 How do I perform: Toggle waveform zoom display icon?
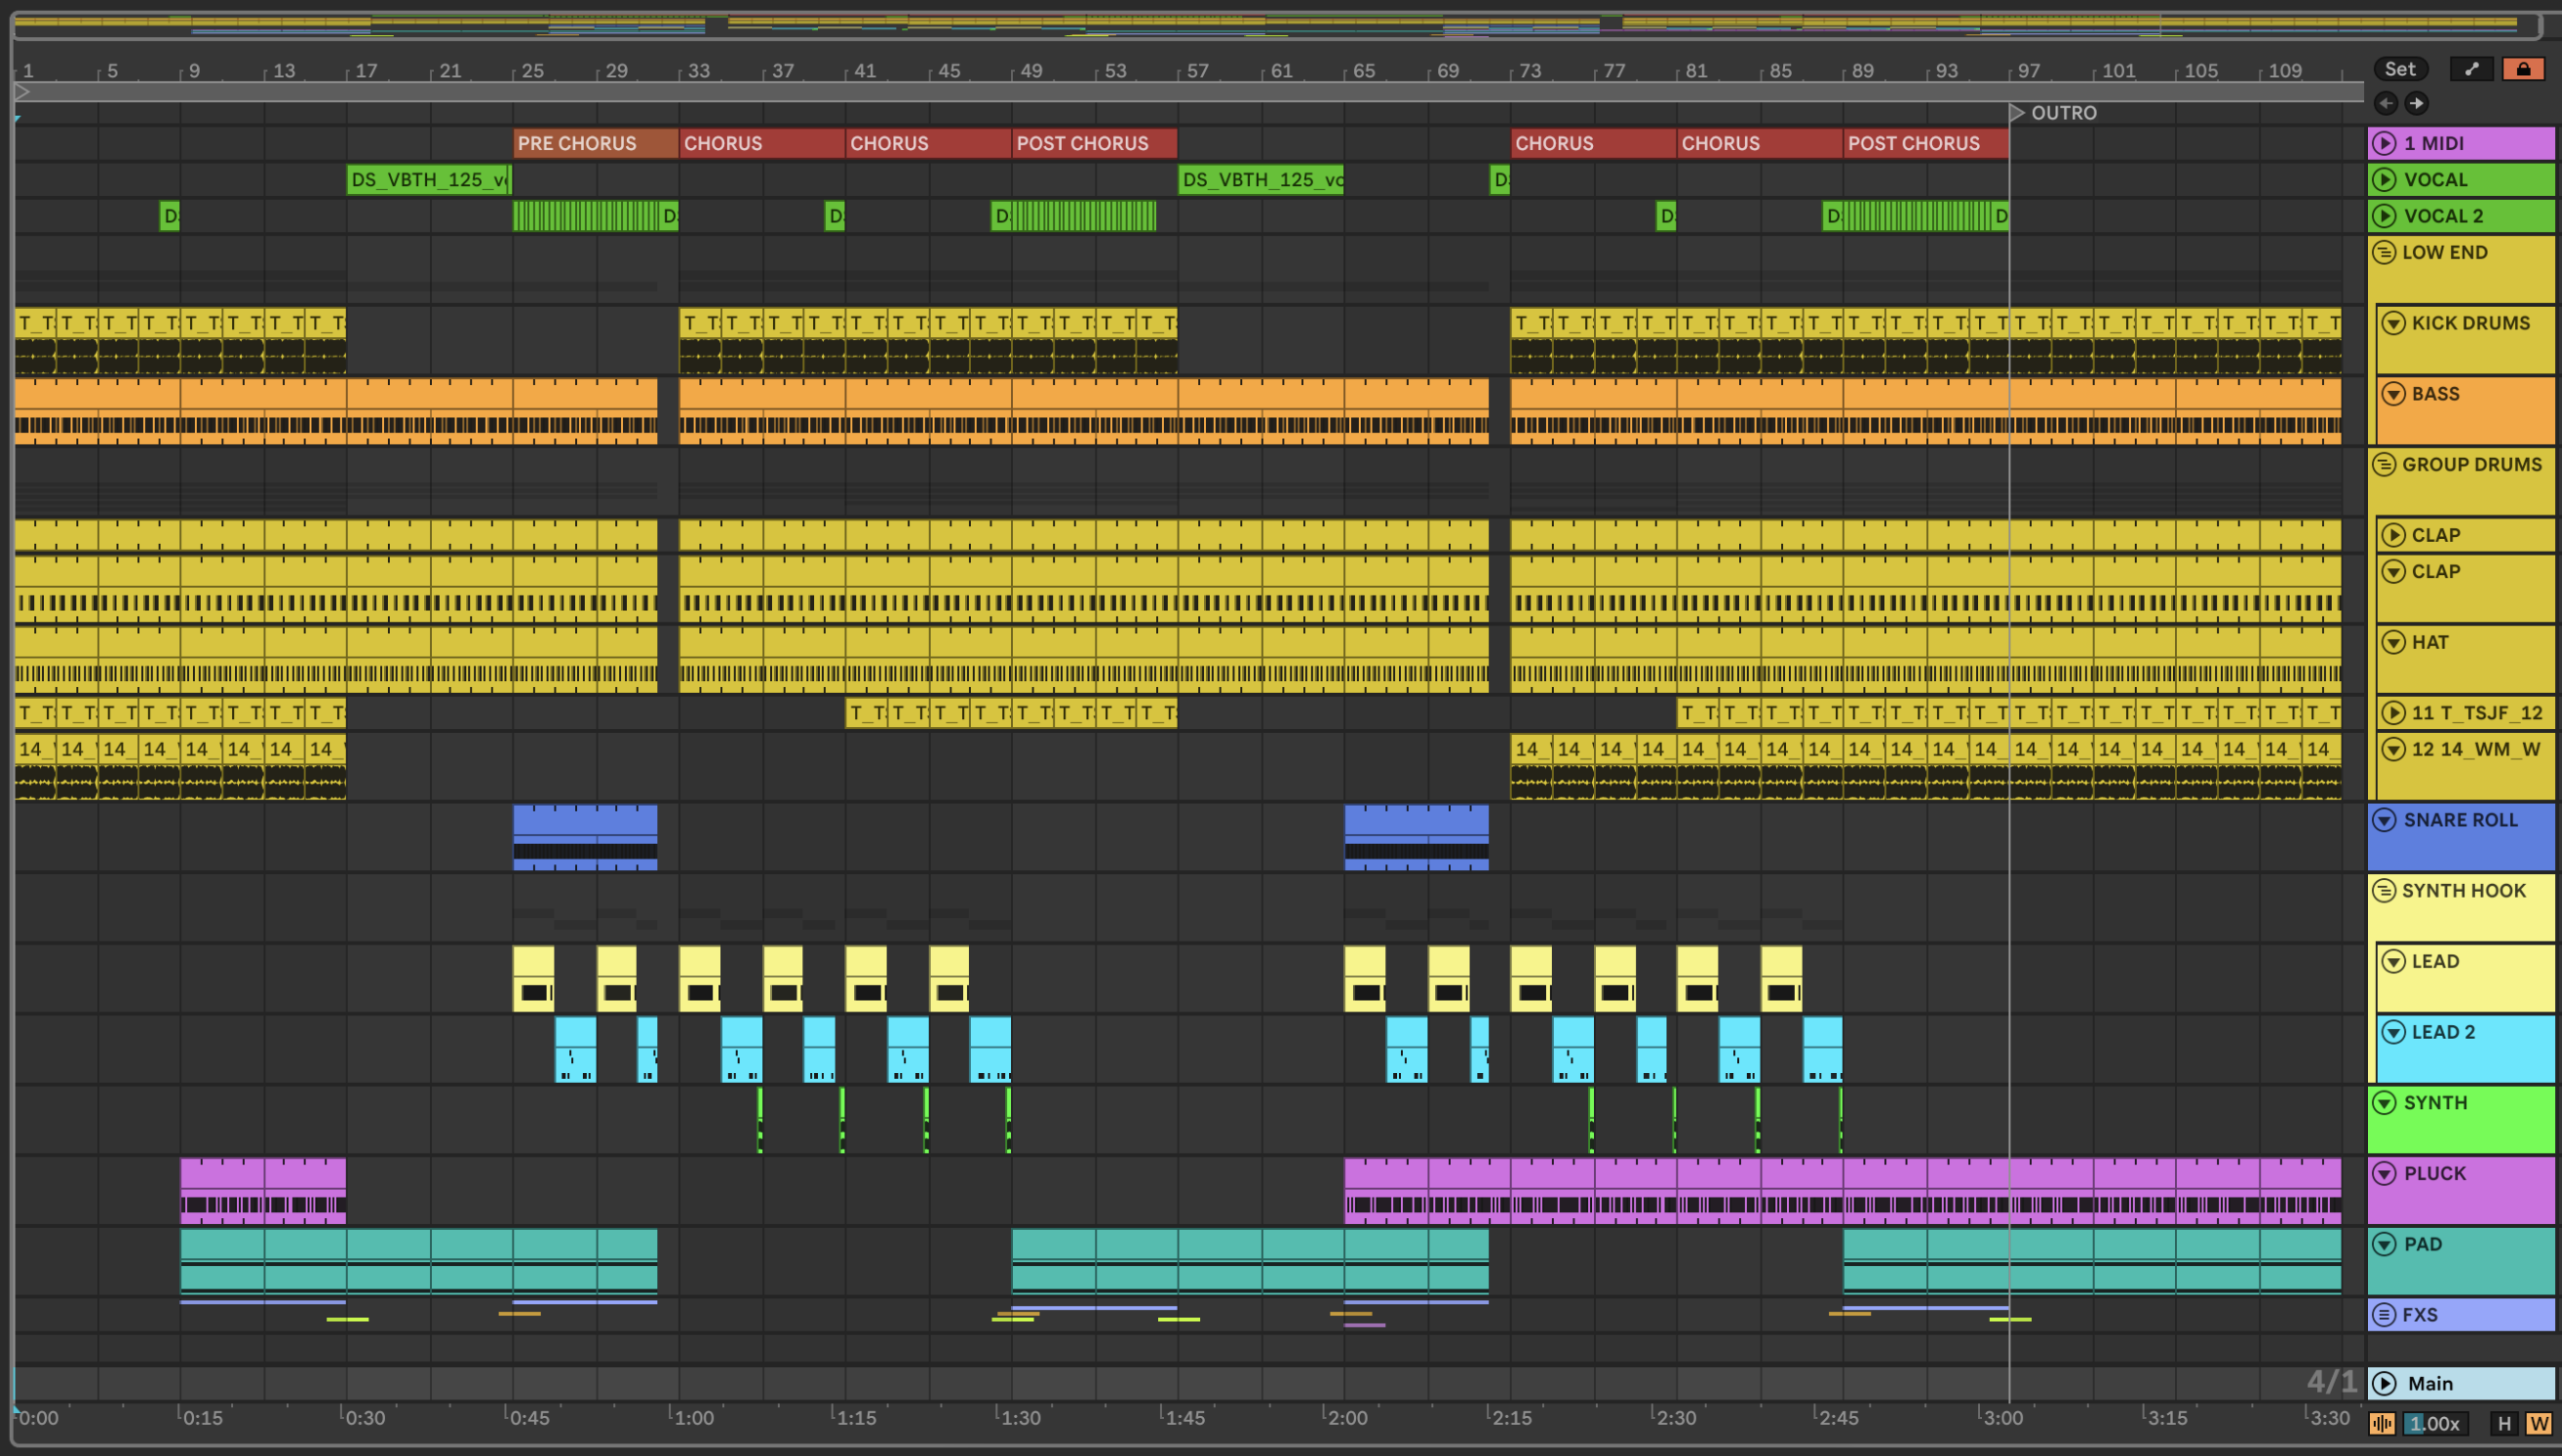[x=2382, y=1423]
